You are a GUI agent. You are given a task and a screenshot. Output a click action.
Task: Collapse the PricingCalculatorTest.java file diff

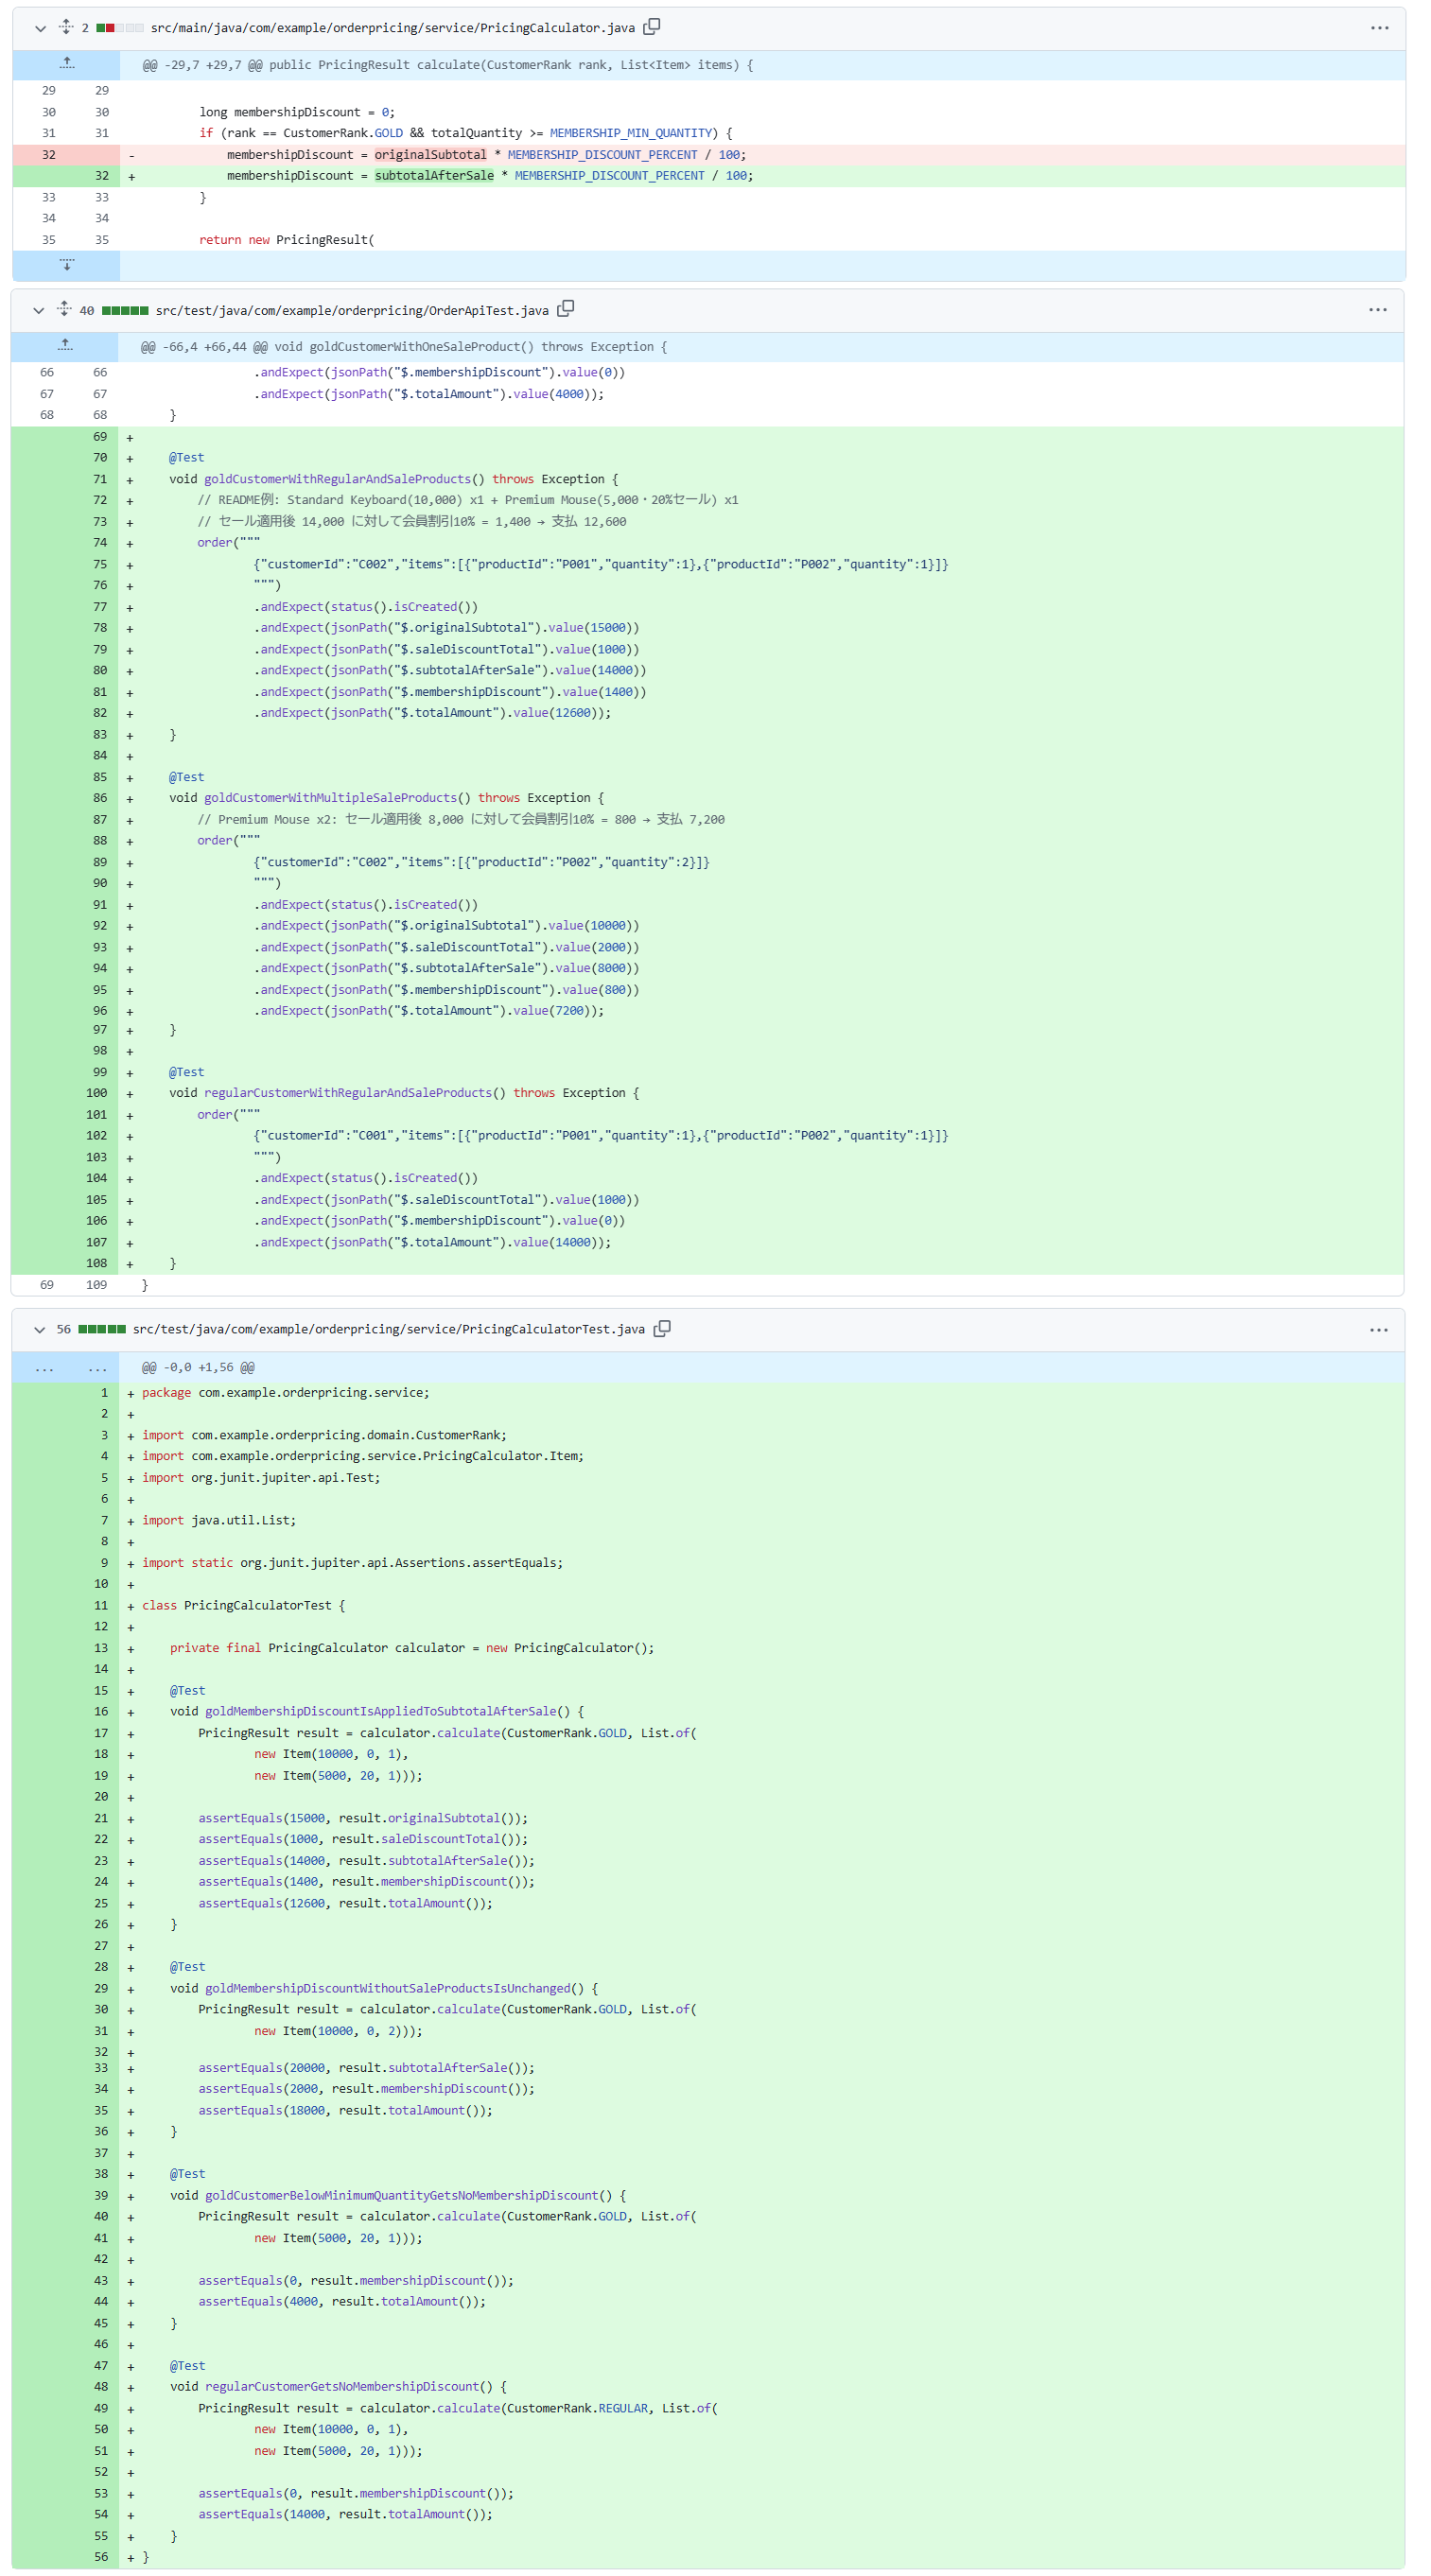(x=39, y=1329)
